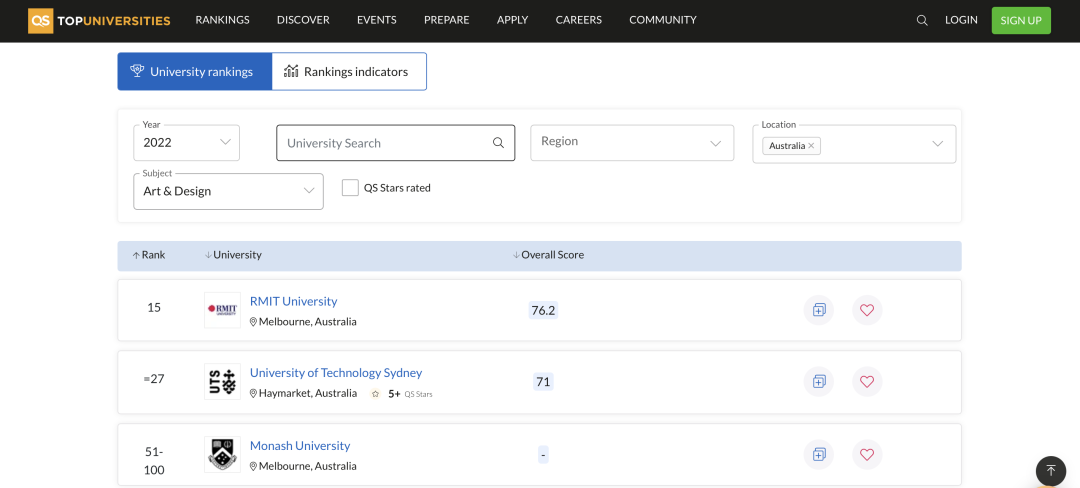This screenshot has width=1080, height=488.
Task: Open site search magnifier in header
Action: coord(922,21)
